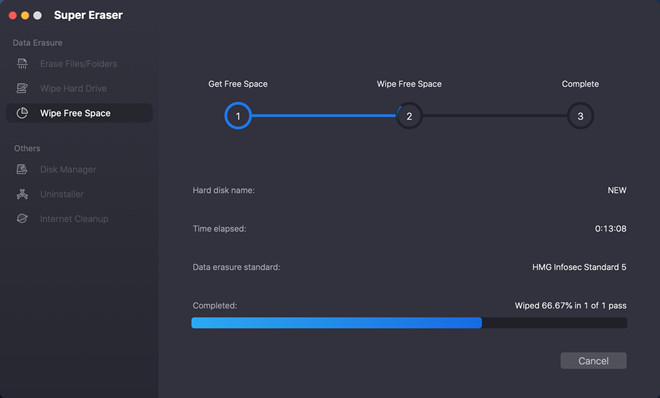Open Disk Manager from sidebar

pos(79,169)
